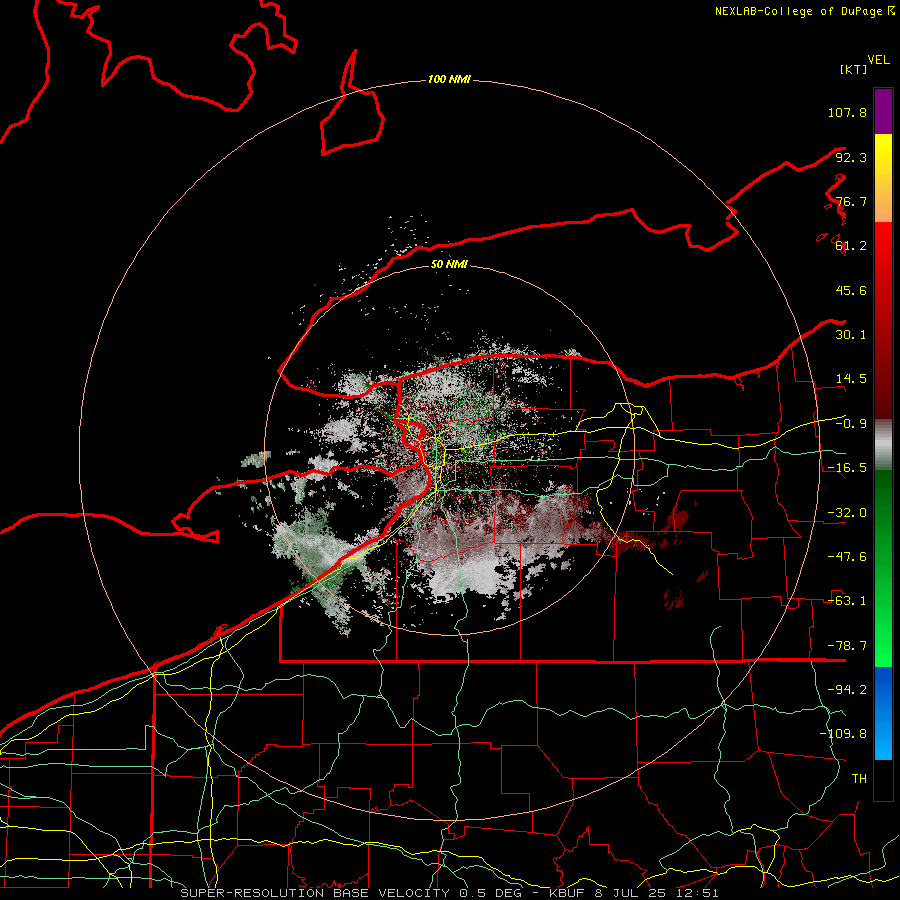This screenshot has height=900, width=900.
Task: Click the -109.8 velocity scale value
Action: click(x=843, y=734)
